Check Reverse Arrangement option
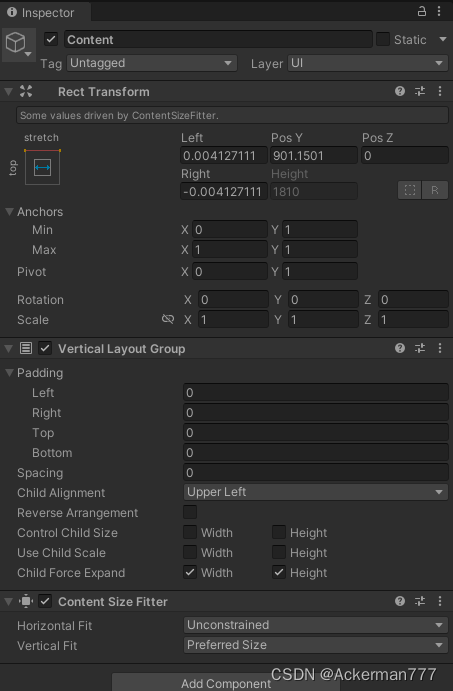 coord(190,512)
